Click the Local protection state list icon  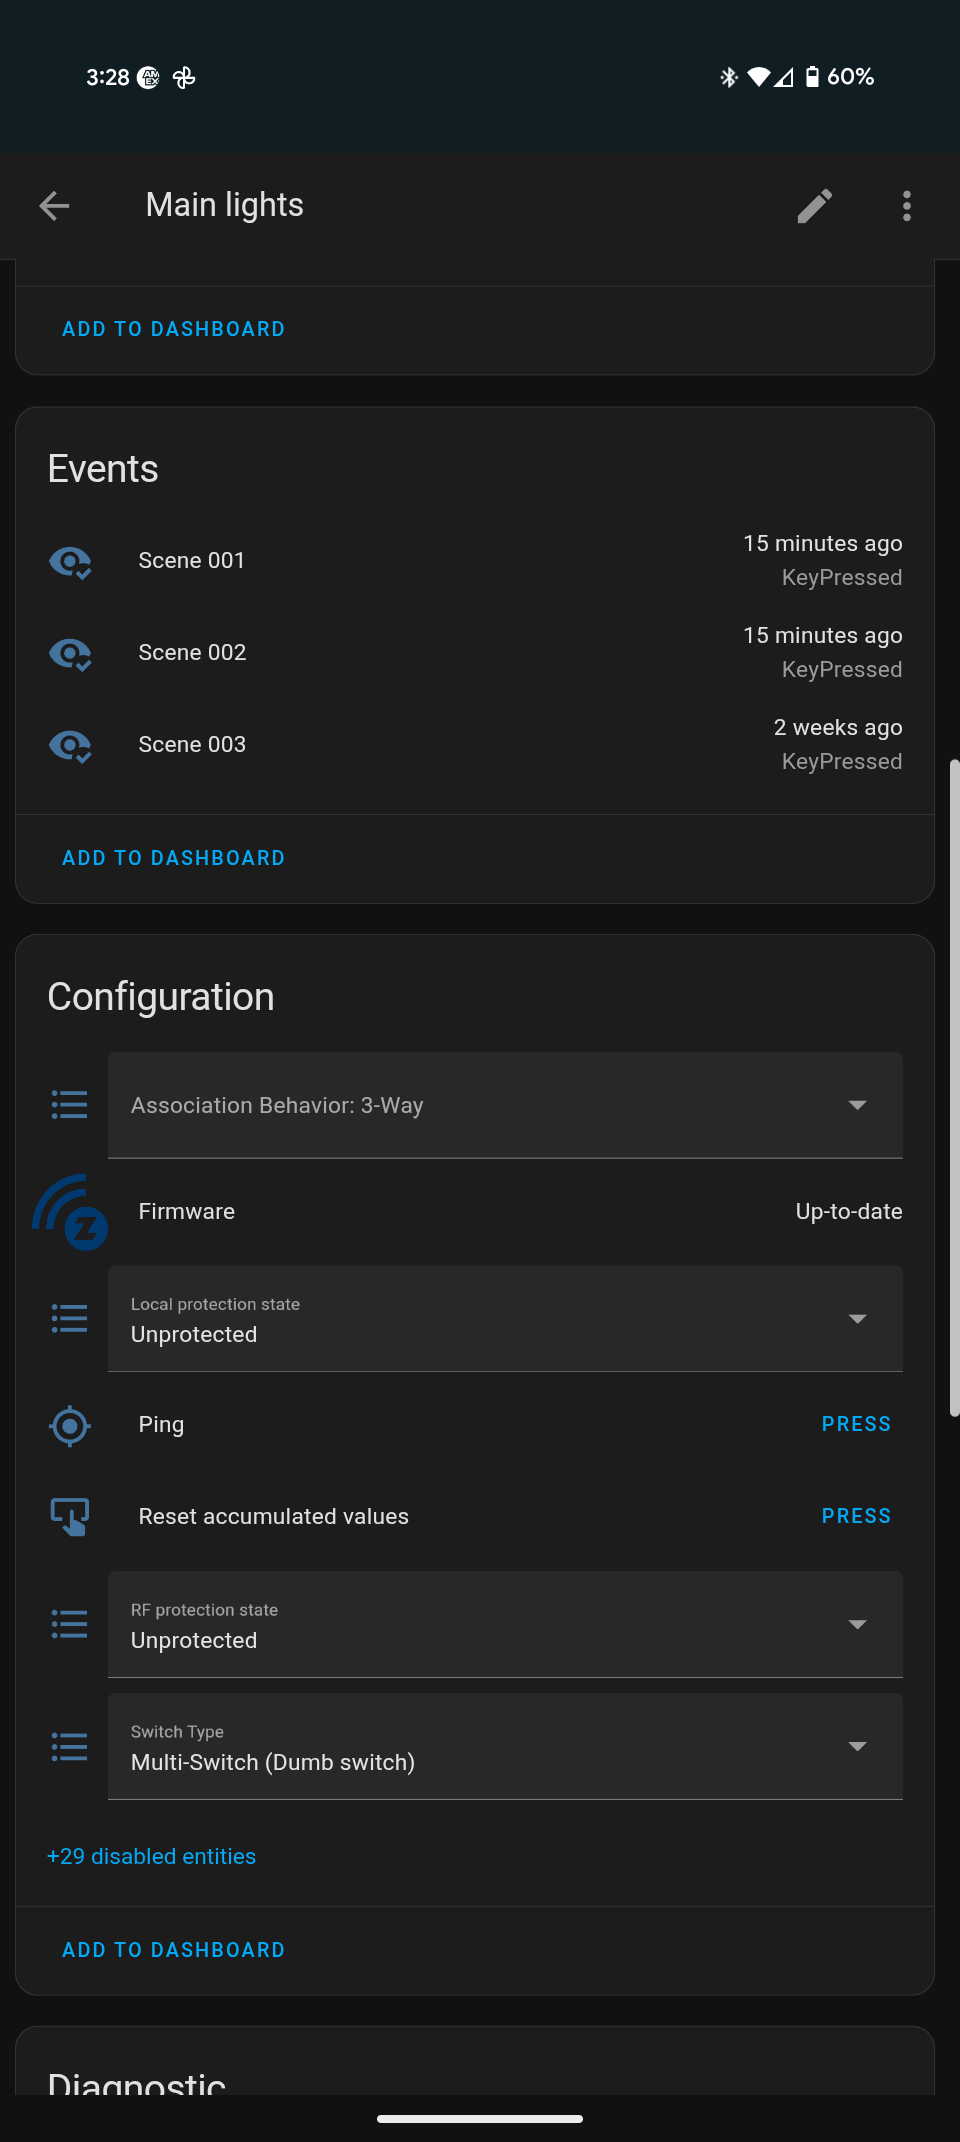pos(69,1319)
